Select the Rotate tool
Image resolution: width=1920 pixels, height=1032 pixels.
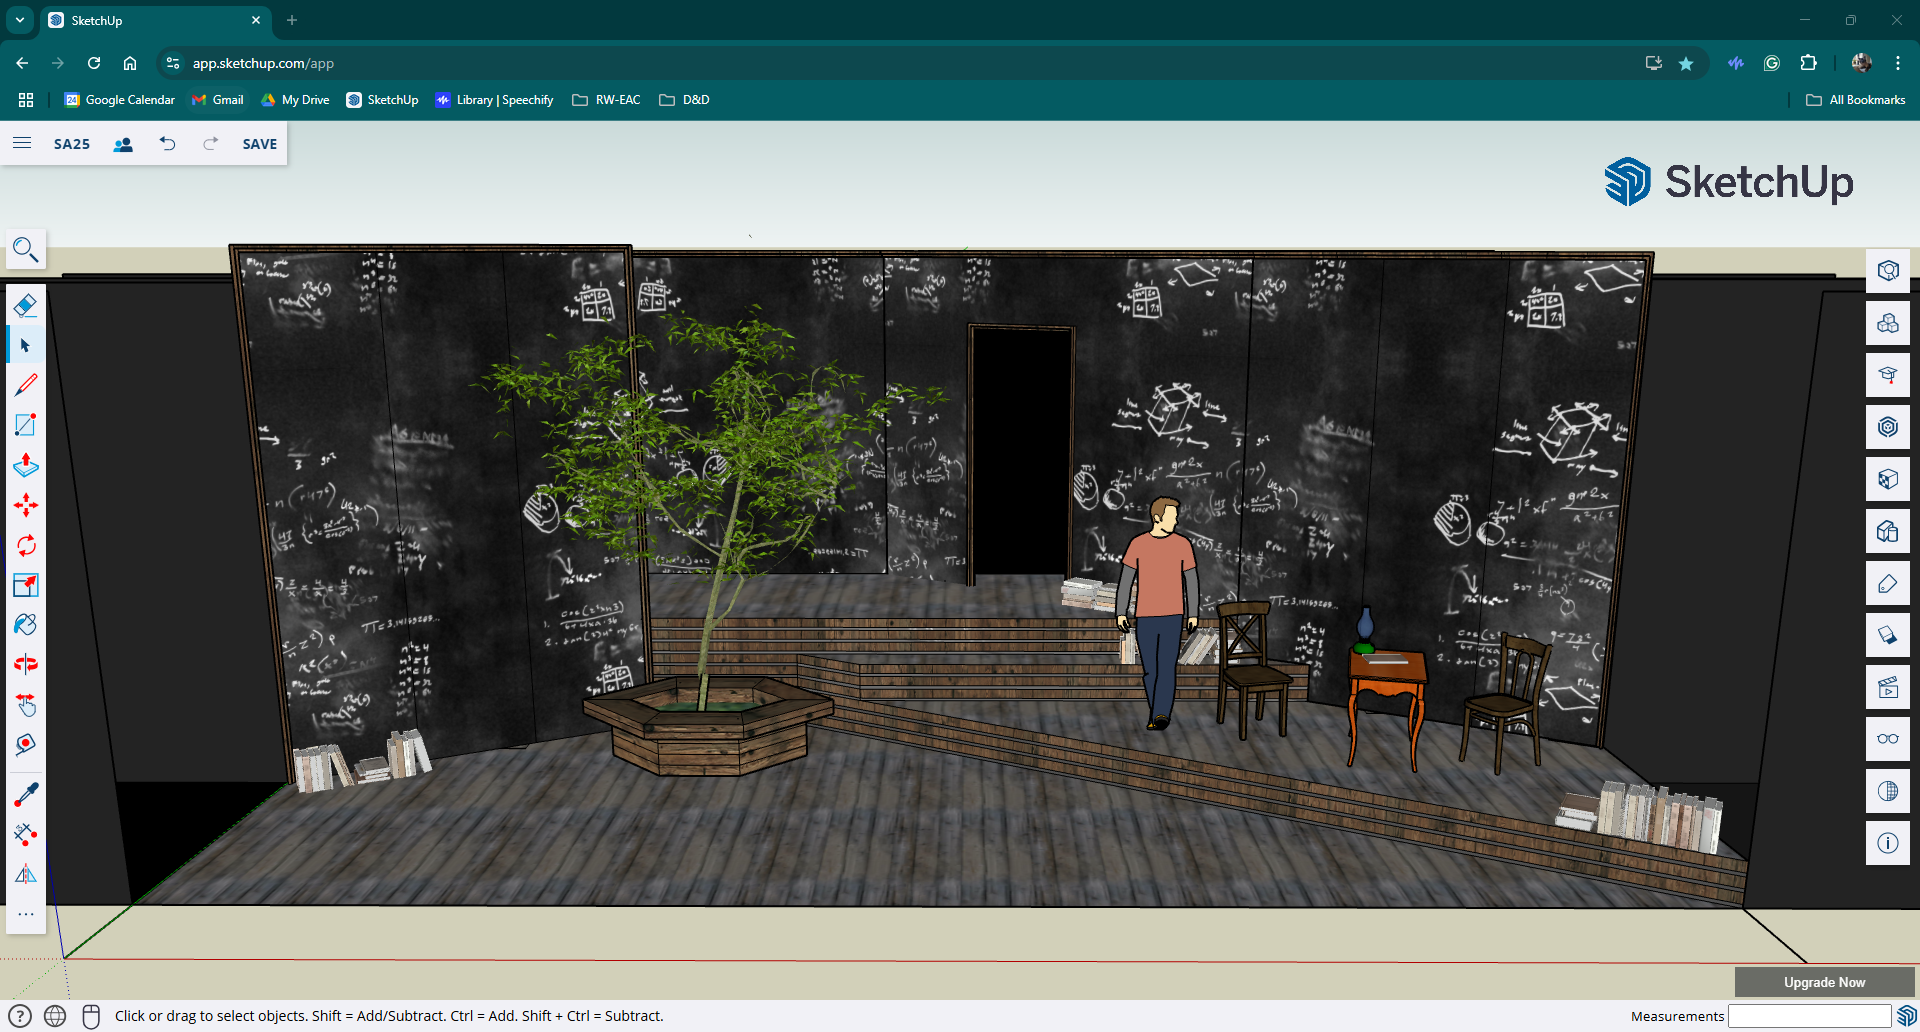coord(26,545)
